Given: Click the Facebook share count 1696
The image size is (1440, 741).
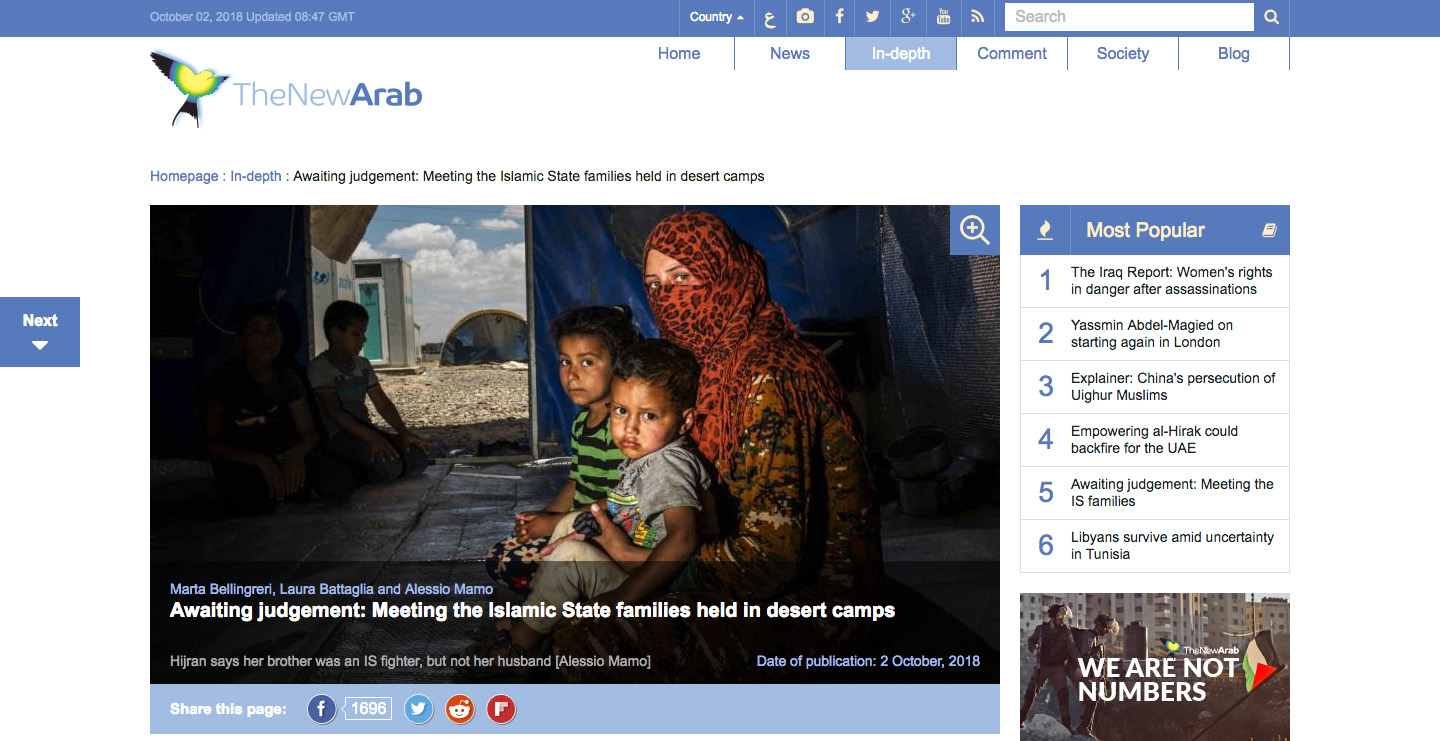Looking at the screenshot, I should pos(368,709).
